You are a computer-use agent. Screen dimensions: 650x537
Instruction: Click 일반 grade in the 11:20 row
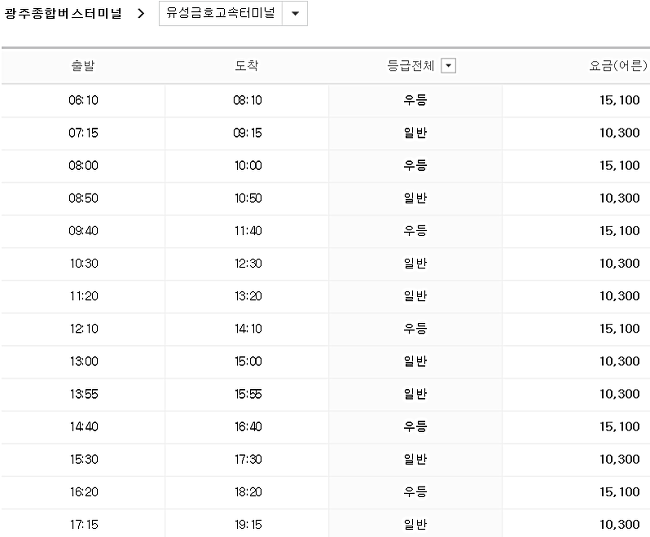[415, 296]
